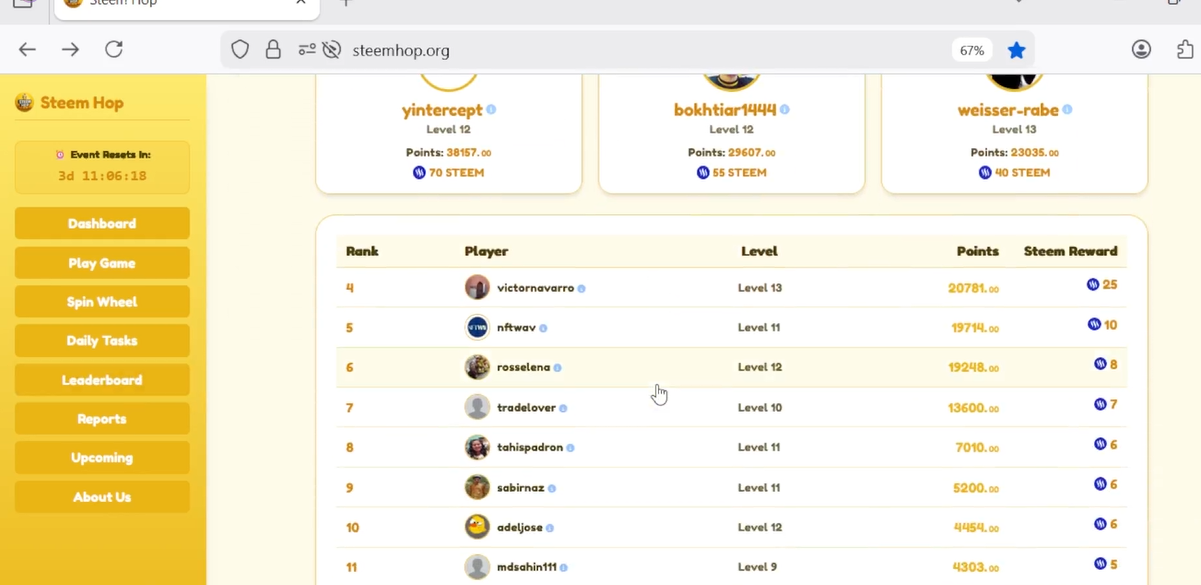The image size is (1201, 585).
Task: Click victornavarro's profile avatar
Action: (x=477, y=287)
